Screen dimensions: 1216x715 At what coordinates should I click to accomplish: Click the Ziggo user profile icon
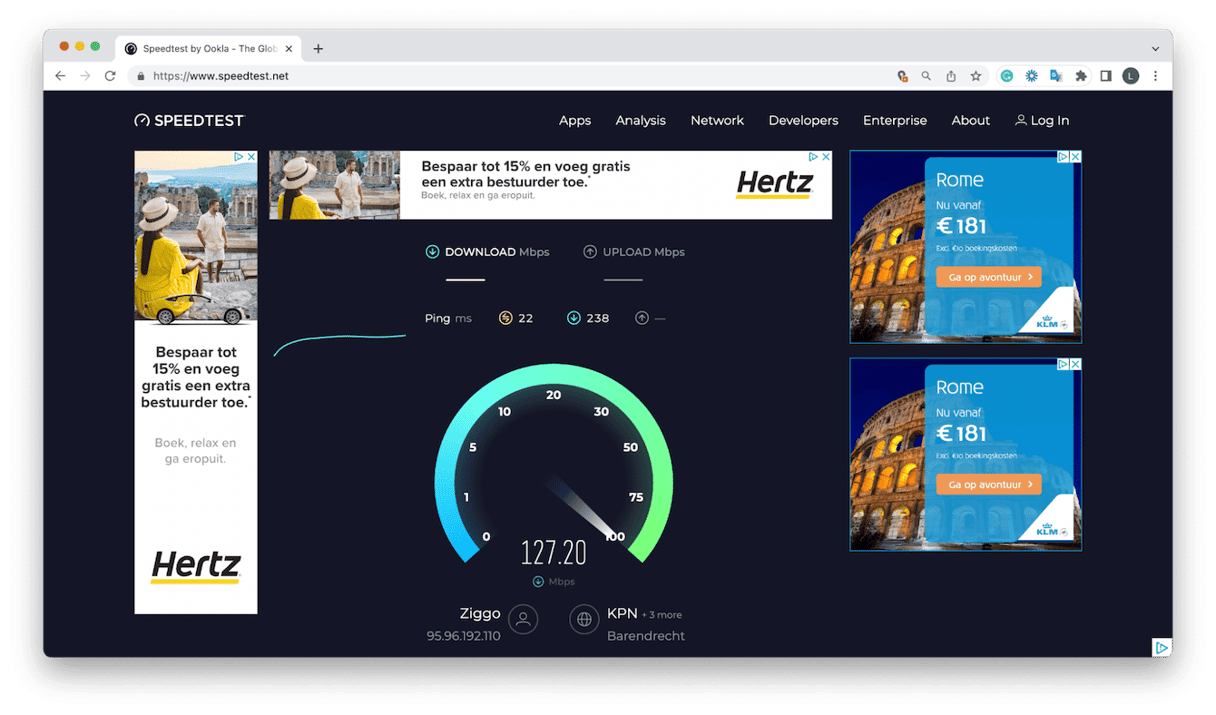[522, 619]
